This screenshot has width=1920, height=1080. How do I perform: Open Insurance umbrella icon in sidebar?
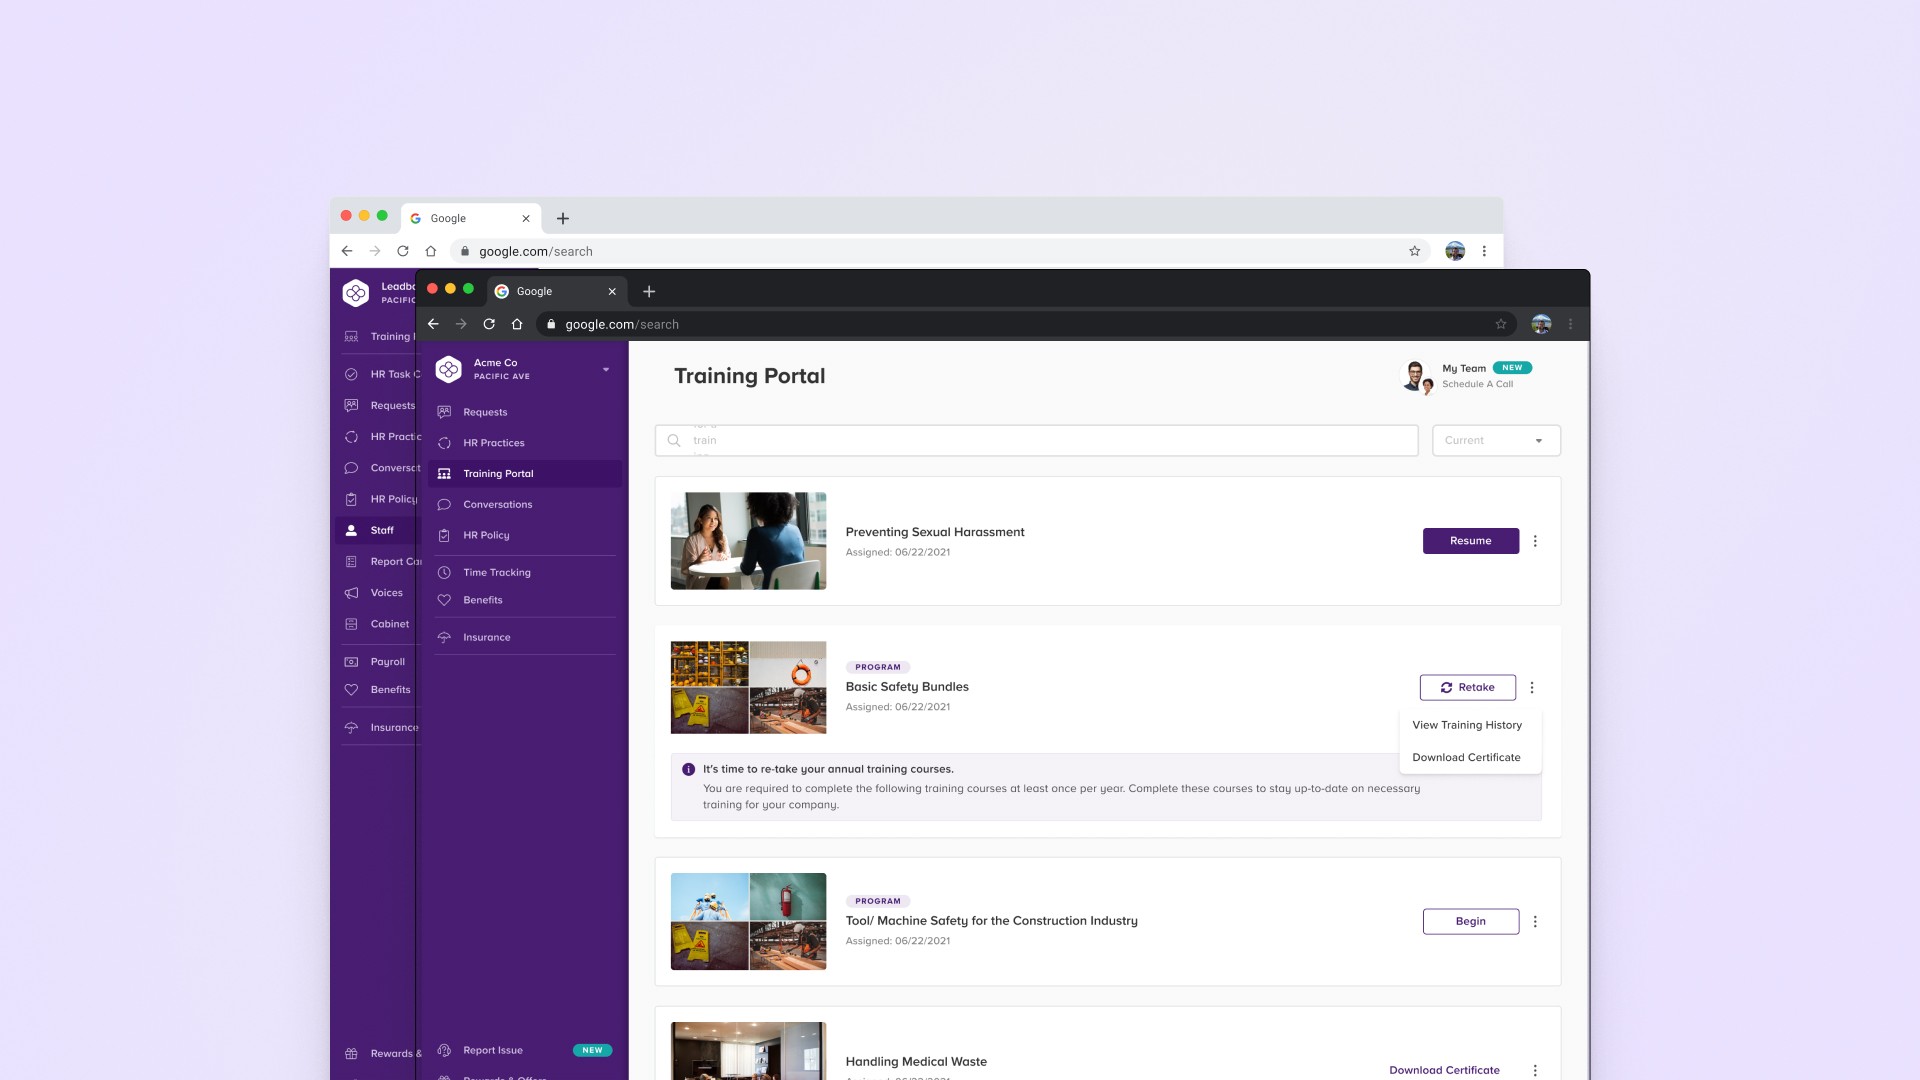coord(444,637)
